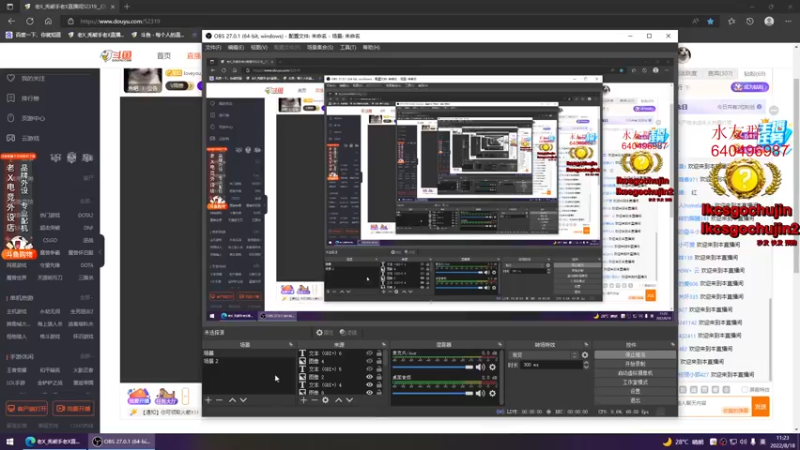
Task: Lock the 文本 (GDI+) 5 source
Action: pos(379,369)
